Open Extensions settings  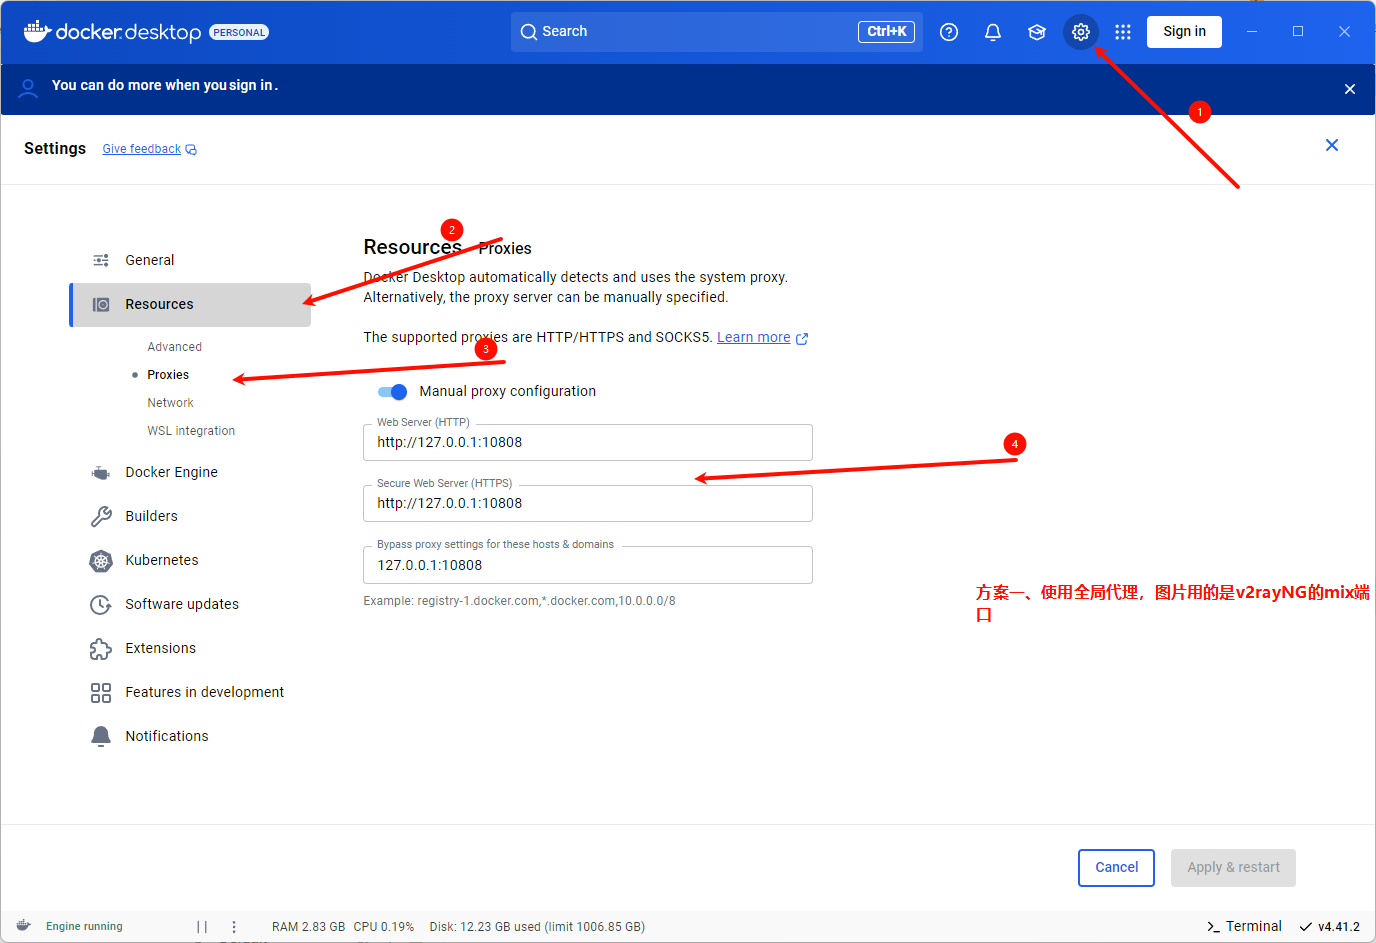(x=190, y=648)
